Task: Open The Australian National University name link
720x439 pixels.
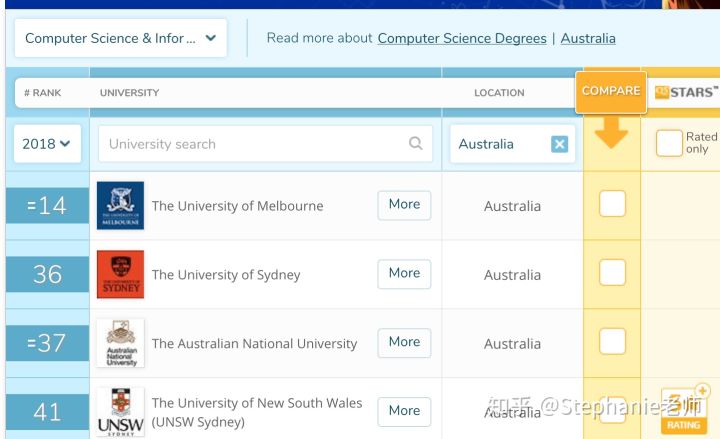Action: coord(254,343)
